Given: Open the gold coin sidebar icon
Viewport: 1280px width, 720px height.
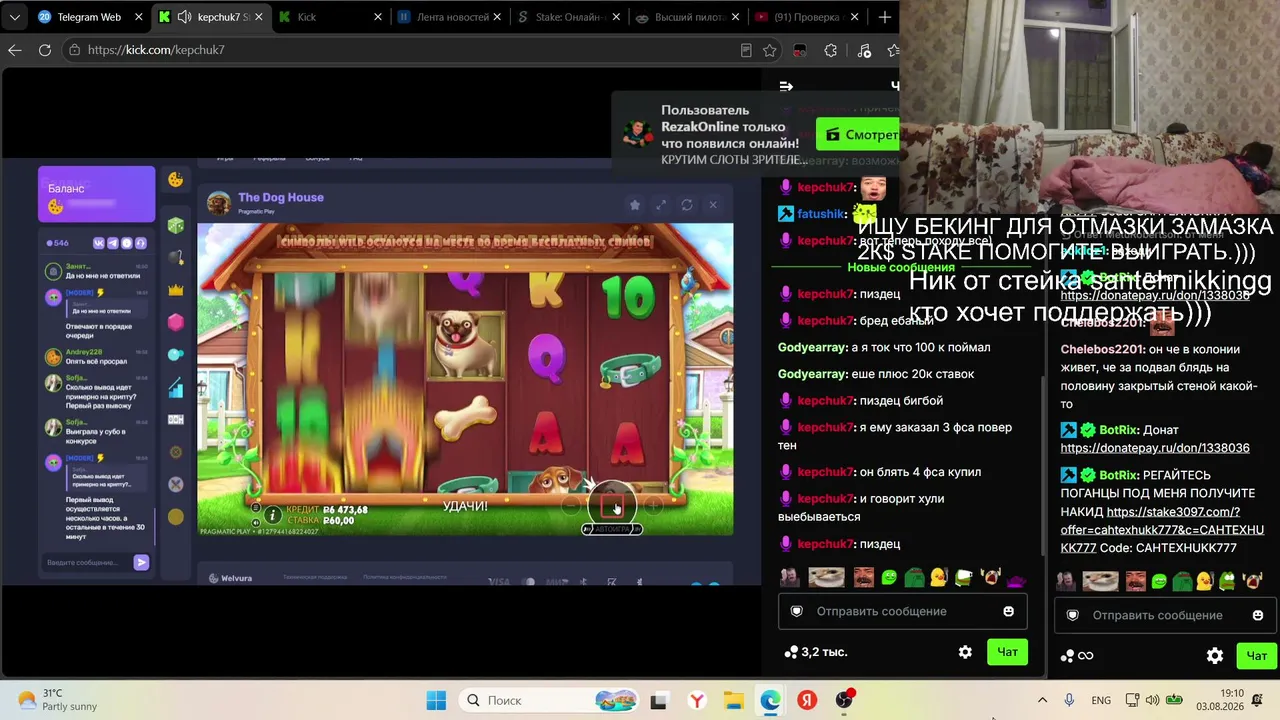Looking at the screenshot, I should coord(176,517).
